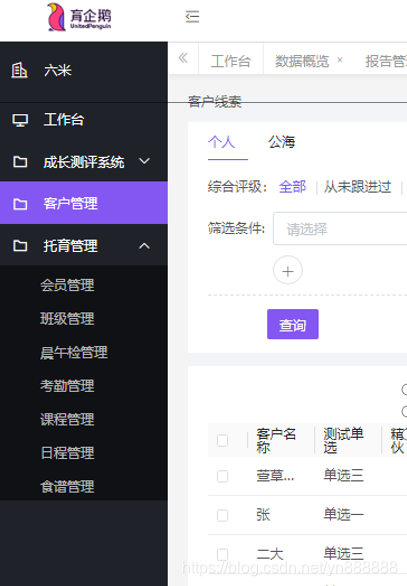Select the 个人 tab
The height and width of the screenshot is (586, 407).
coord(222,142)
